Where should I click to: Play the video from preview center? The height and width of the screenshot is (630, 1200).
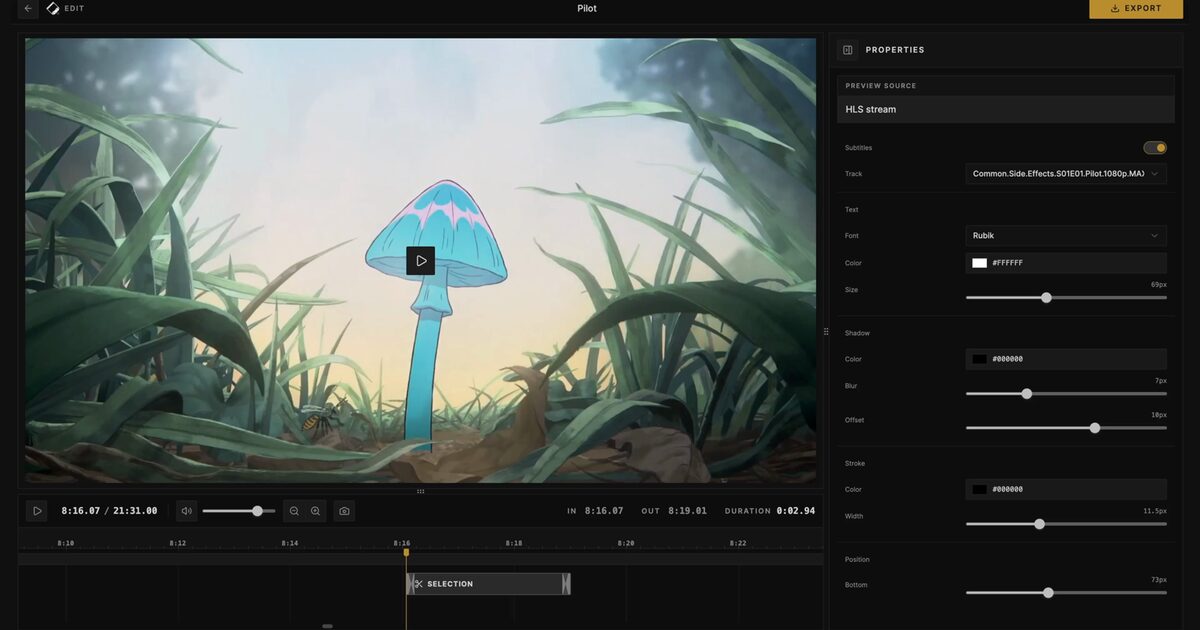pyautogui.click(x=421, y=261)
